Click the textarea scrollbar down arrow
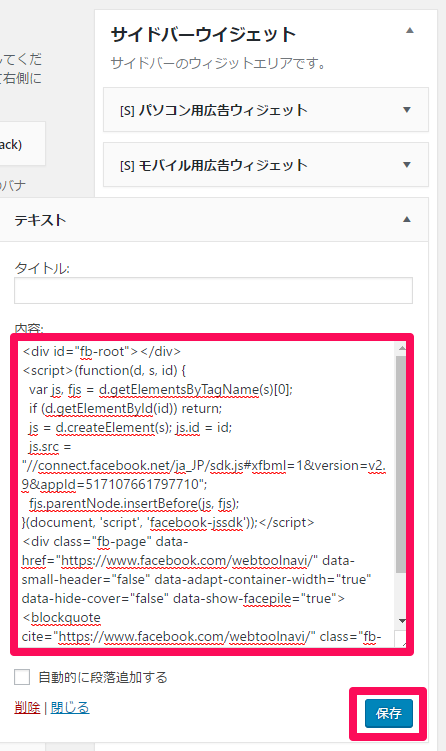The image size is (446, 751). [x=401, y=621]
